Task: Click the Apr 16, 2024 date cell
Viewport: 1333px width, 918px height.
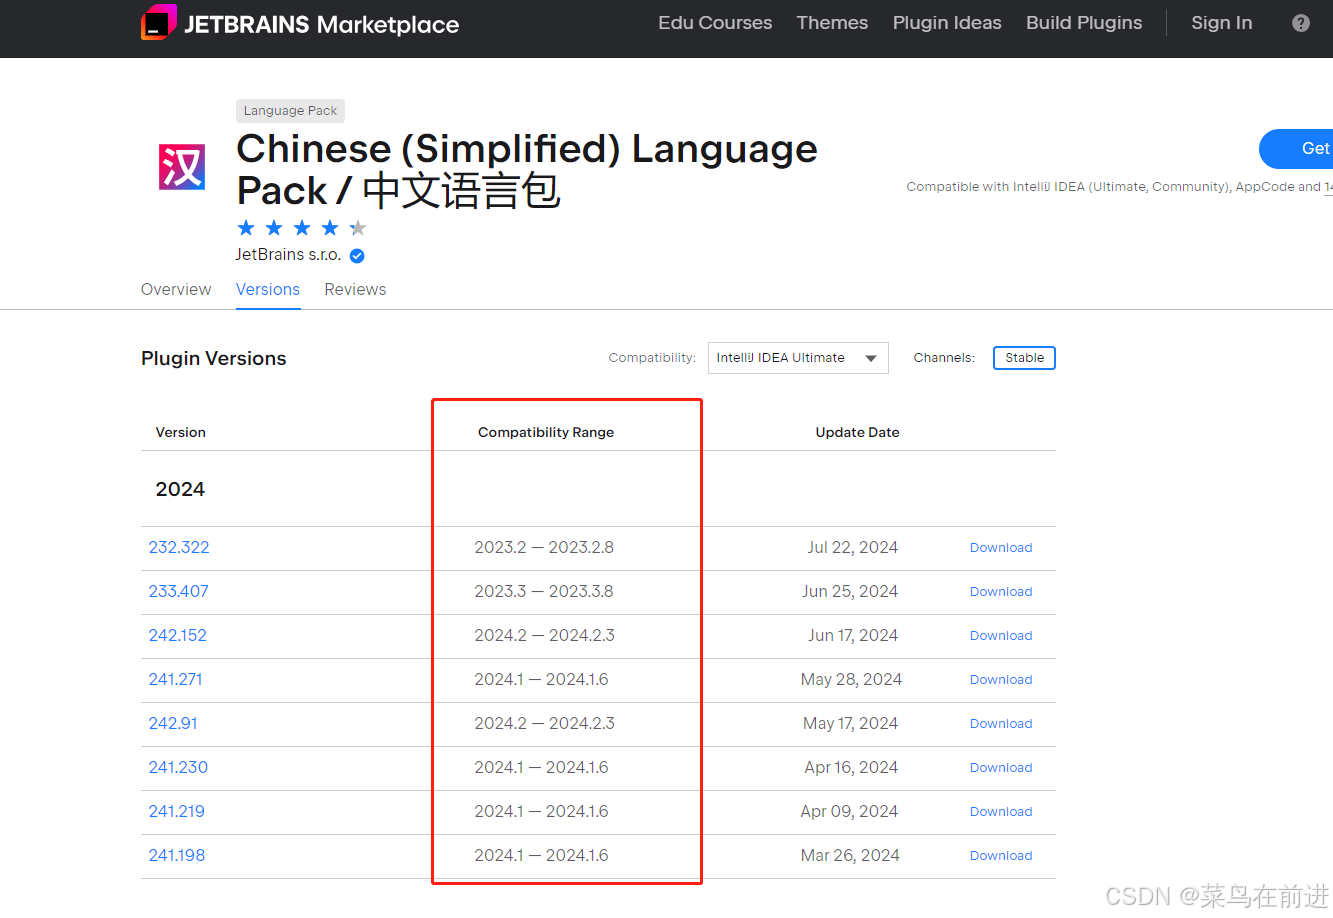Action: pyautogui.click(x=851, y=768)
